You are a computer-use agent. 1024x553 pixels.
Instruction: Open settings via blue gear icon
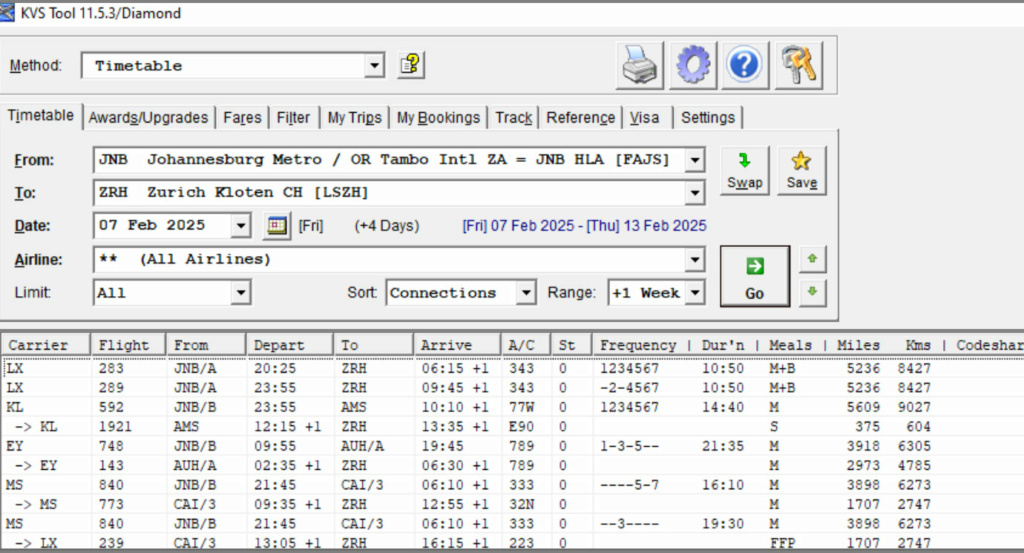692,65
